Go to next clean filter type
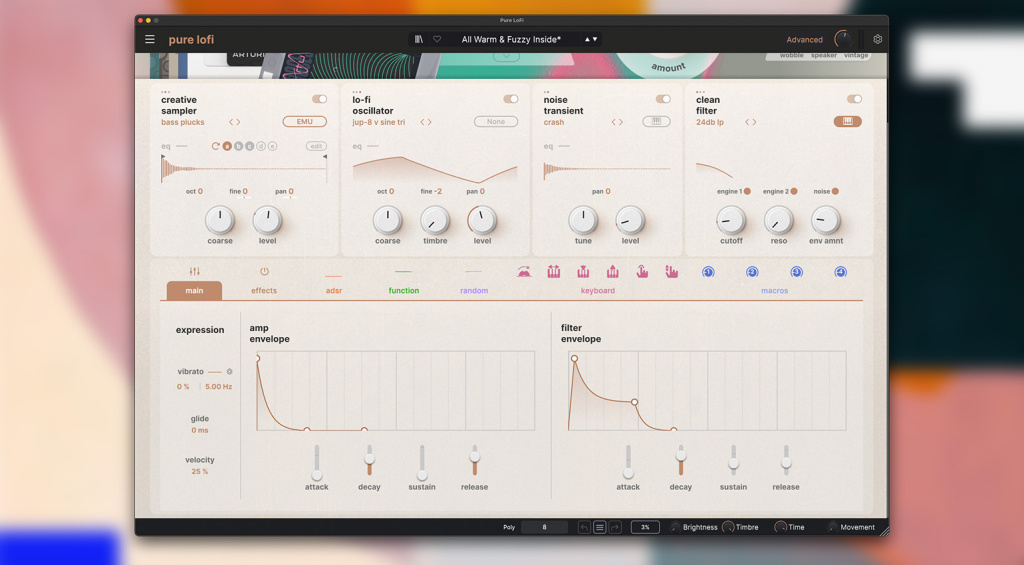 pos(754,122)
